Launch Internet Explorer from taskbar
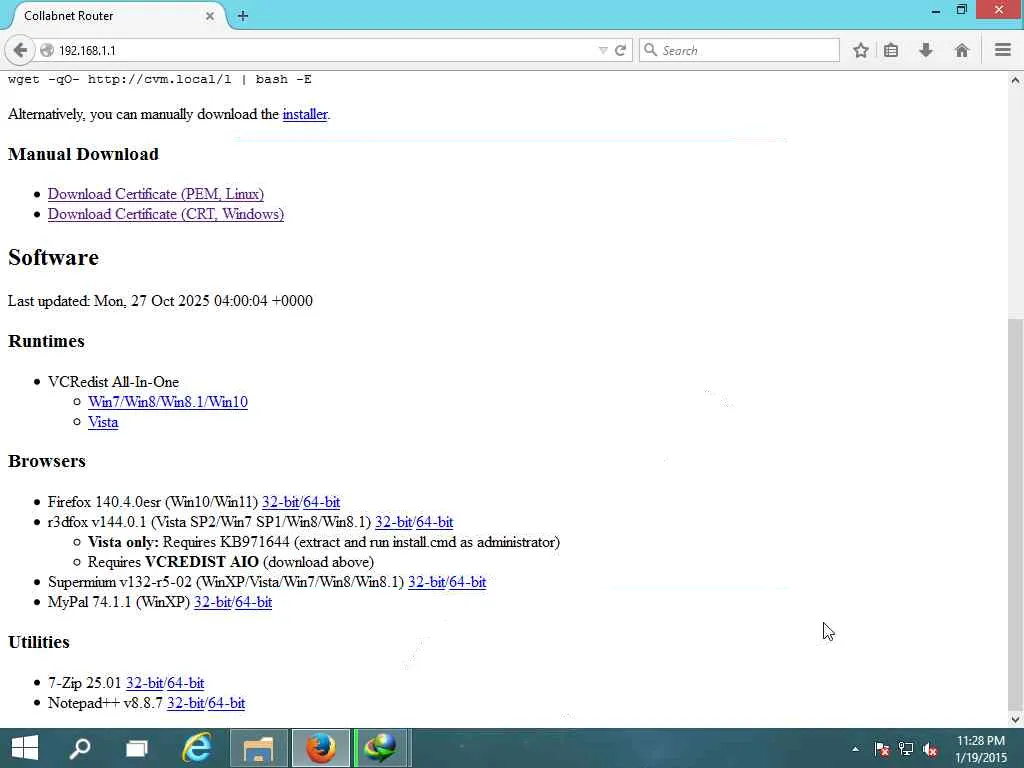The width and height of the screenshot is (1024, 768). 197,748
